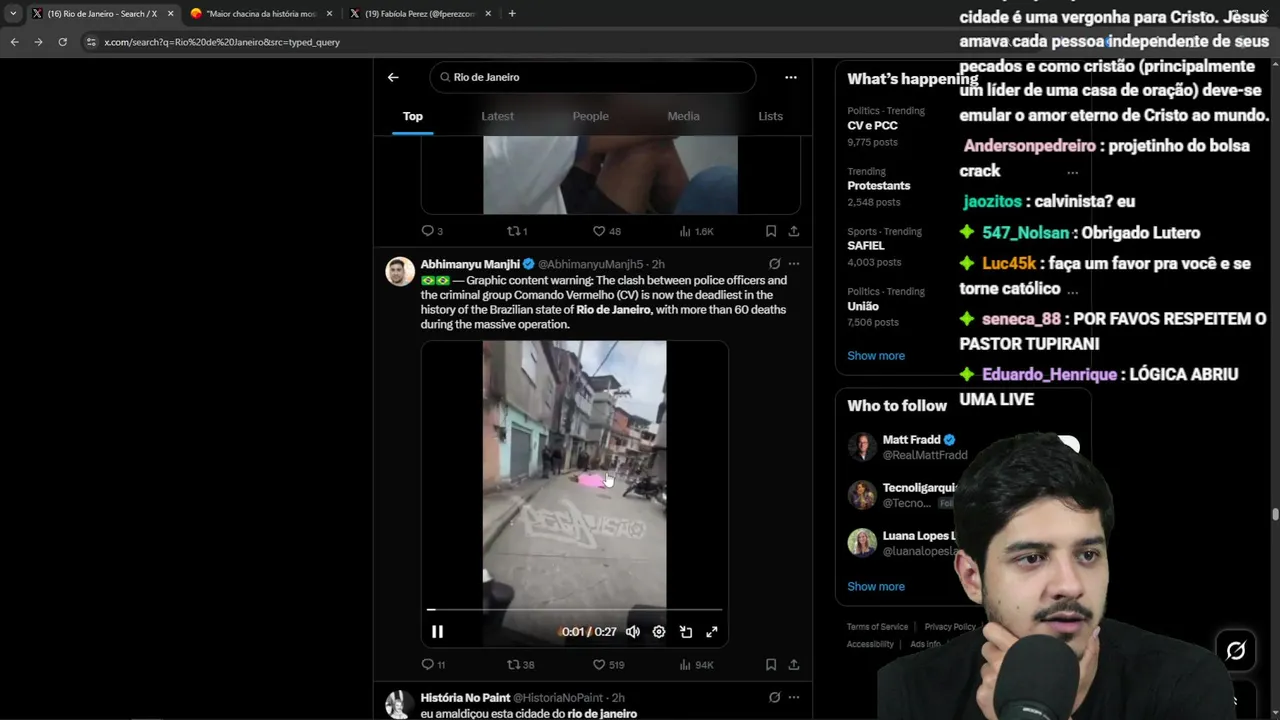The width and height of the screenshot is (1280, 720).
Task: Like the post with 48 likes
Action: click(607, 231)
